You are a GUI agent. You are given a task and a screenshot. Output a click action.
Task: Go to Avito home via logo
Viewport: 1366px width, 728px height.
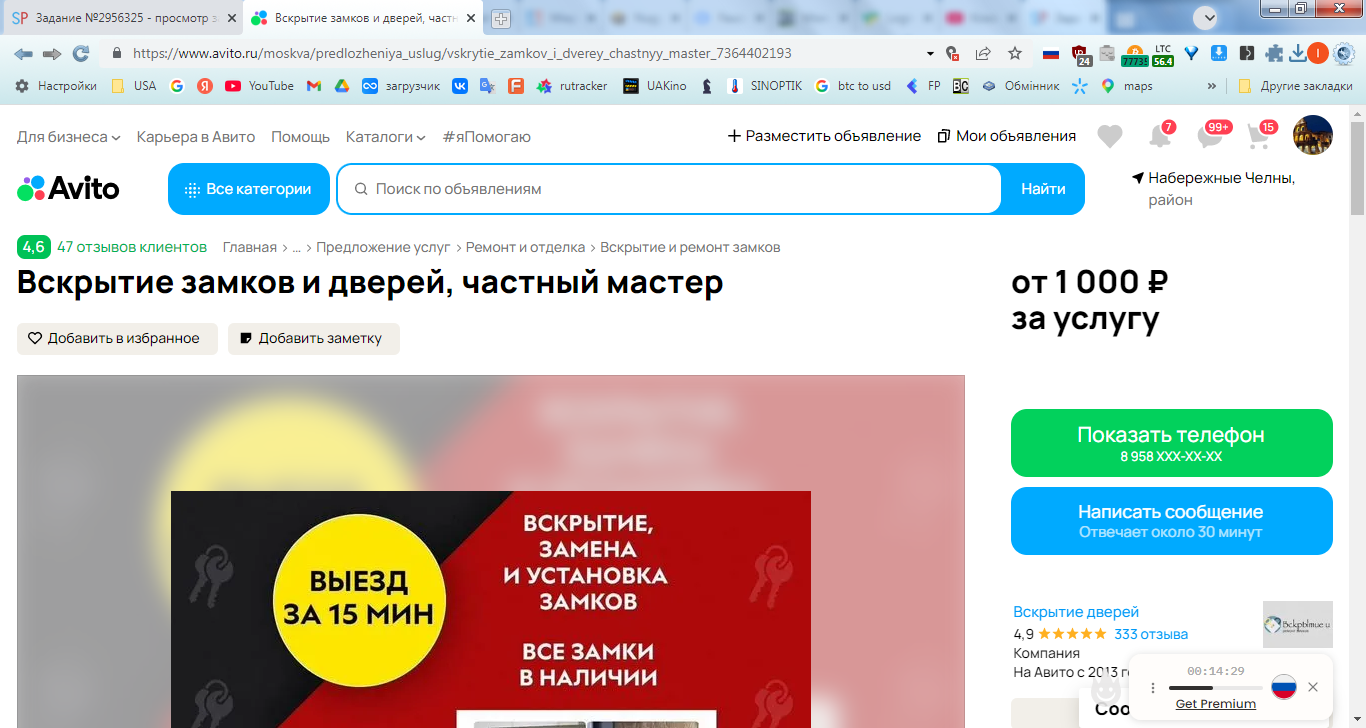pyautogui.click(x=68, y=188)
